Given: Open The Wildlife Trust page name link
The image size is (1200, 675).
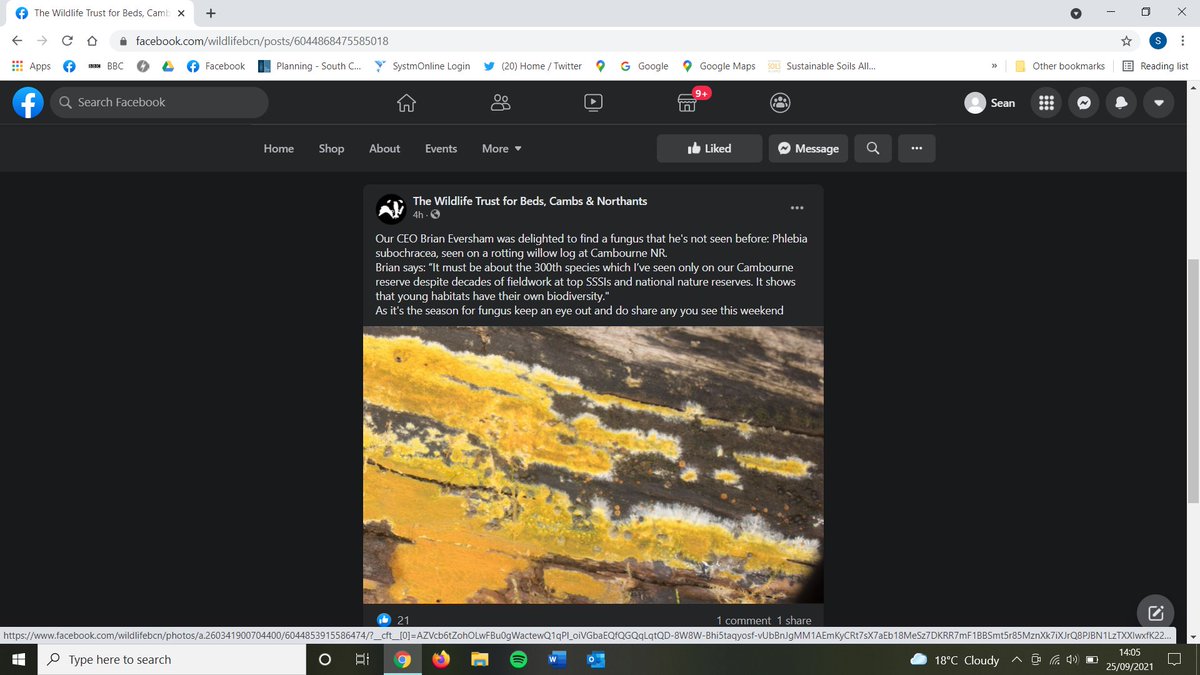Looking at the screenshot, I should [x=530, y=201].
